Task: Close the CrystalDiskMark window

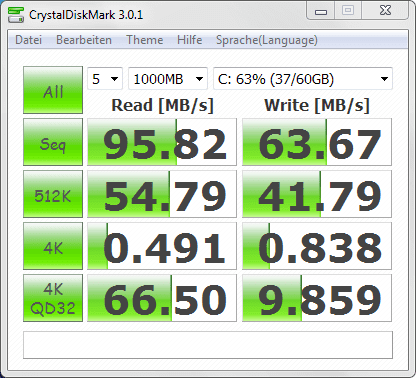Action: [385, 11]
